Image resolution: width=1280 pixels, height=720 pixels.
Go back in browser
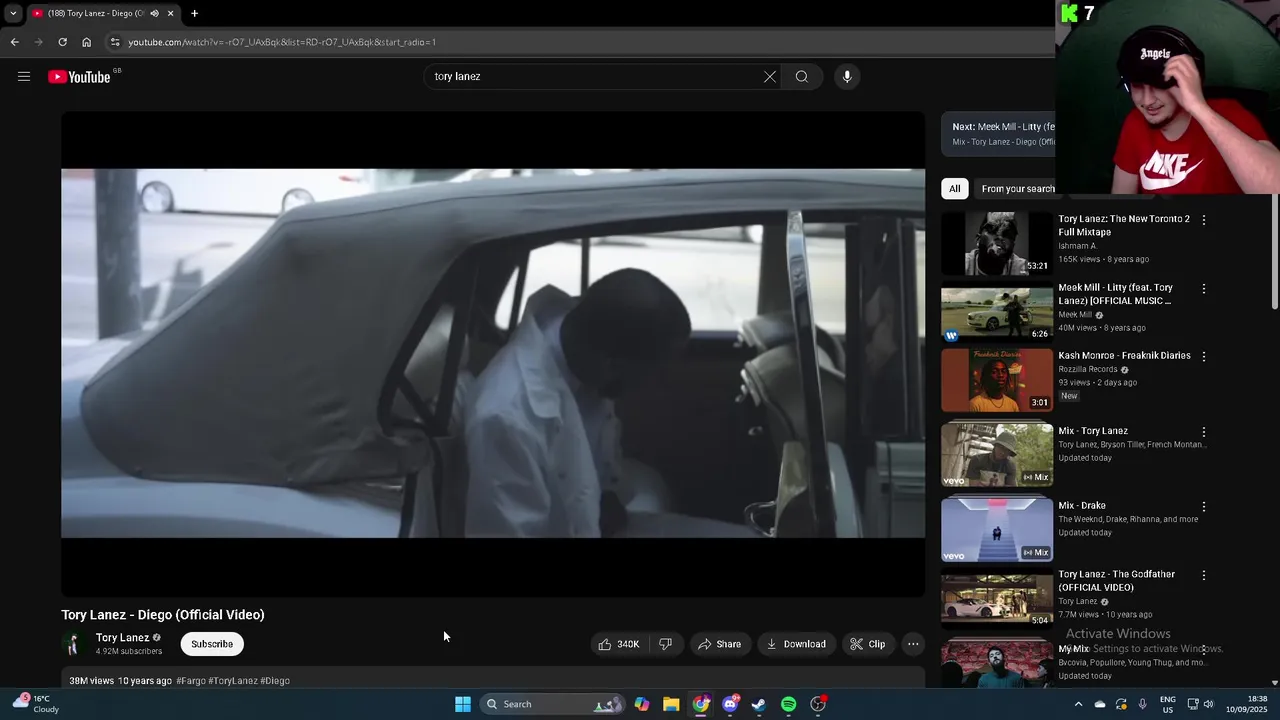click(14, 42)
